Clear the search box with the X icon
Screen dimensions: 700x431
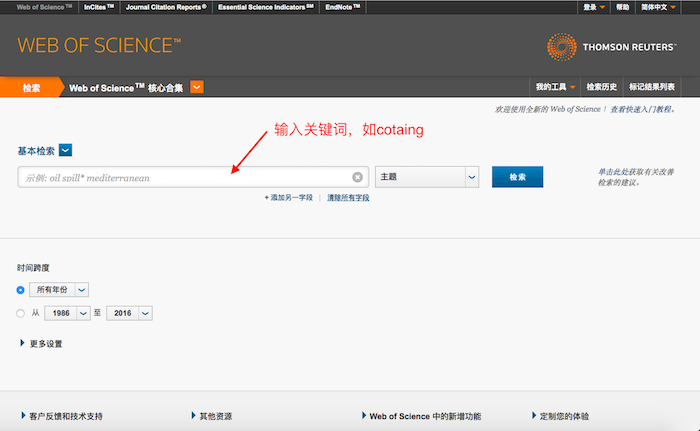coord(357,177)
